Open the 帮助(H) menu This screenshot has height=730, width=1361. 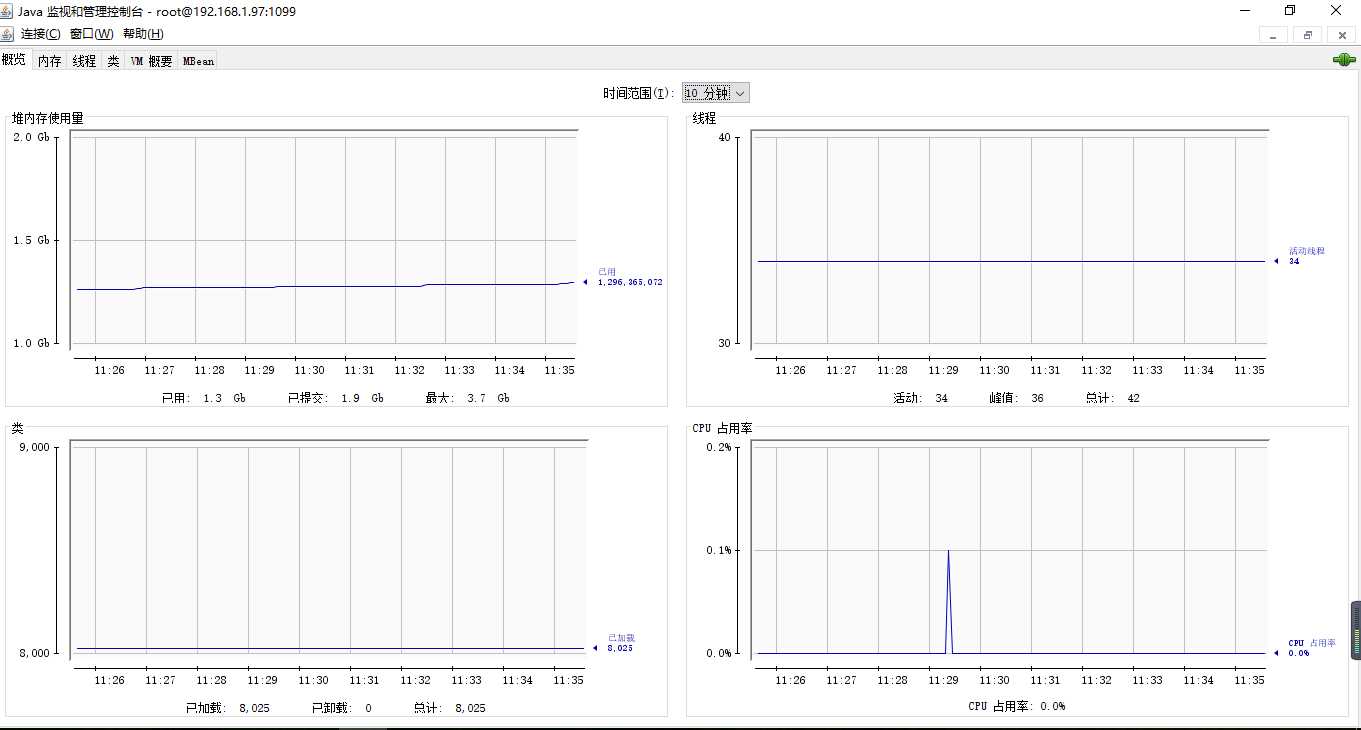pyautogui.click(x=143, y=34)
